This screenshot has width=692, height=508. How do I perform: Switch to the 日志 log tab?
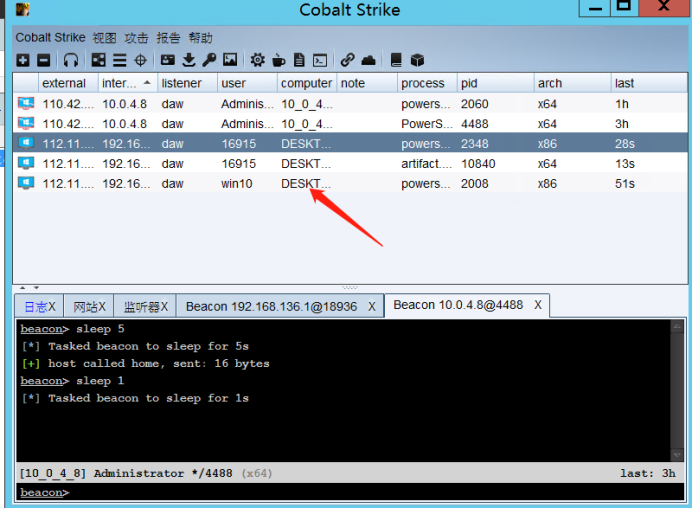(x=39, y=306)
